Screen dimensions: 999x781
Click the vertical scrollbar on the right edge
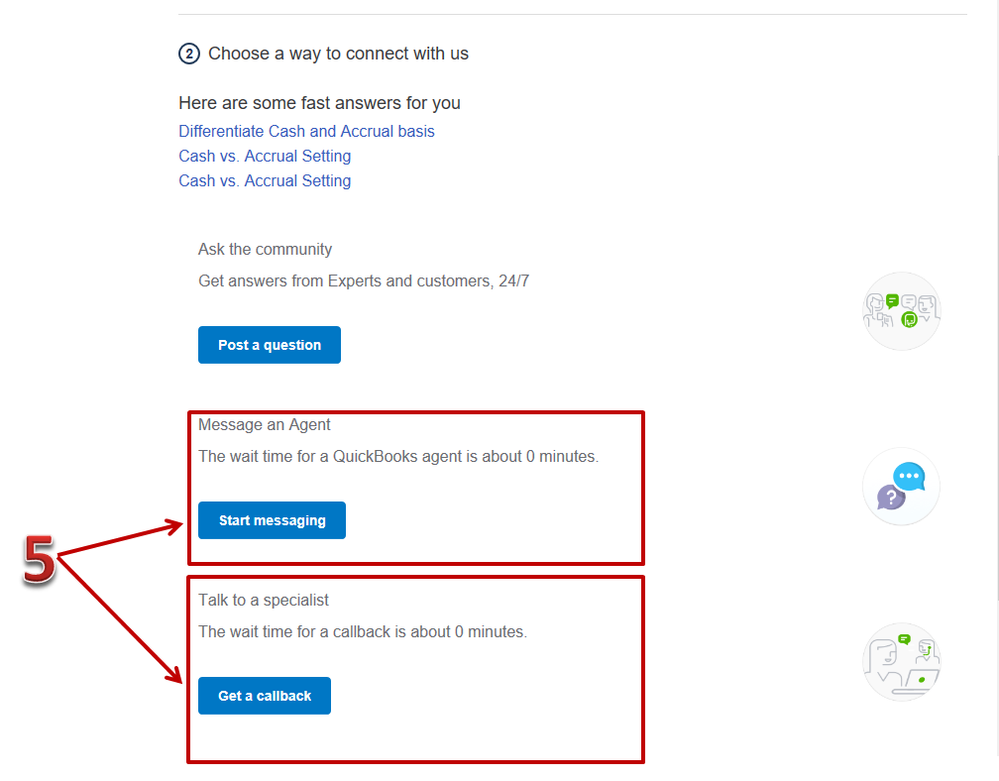click(995, 376)
